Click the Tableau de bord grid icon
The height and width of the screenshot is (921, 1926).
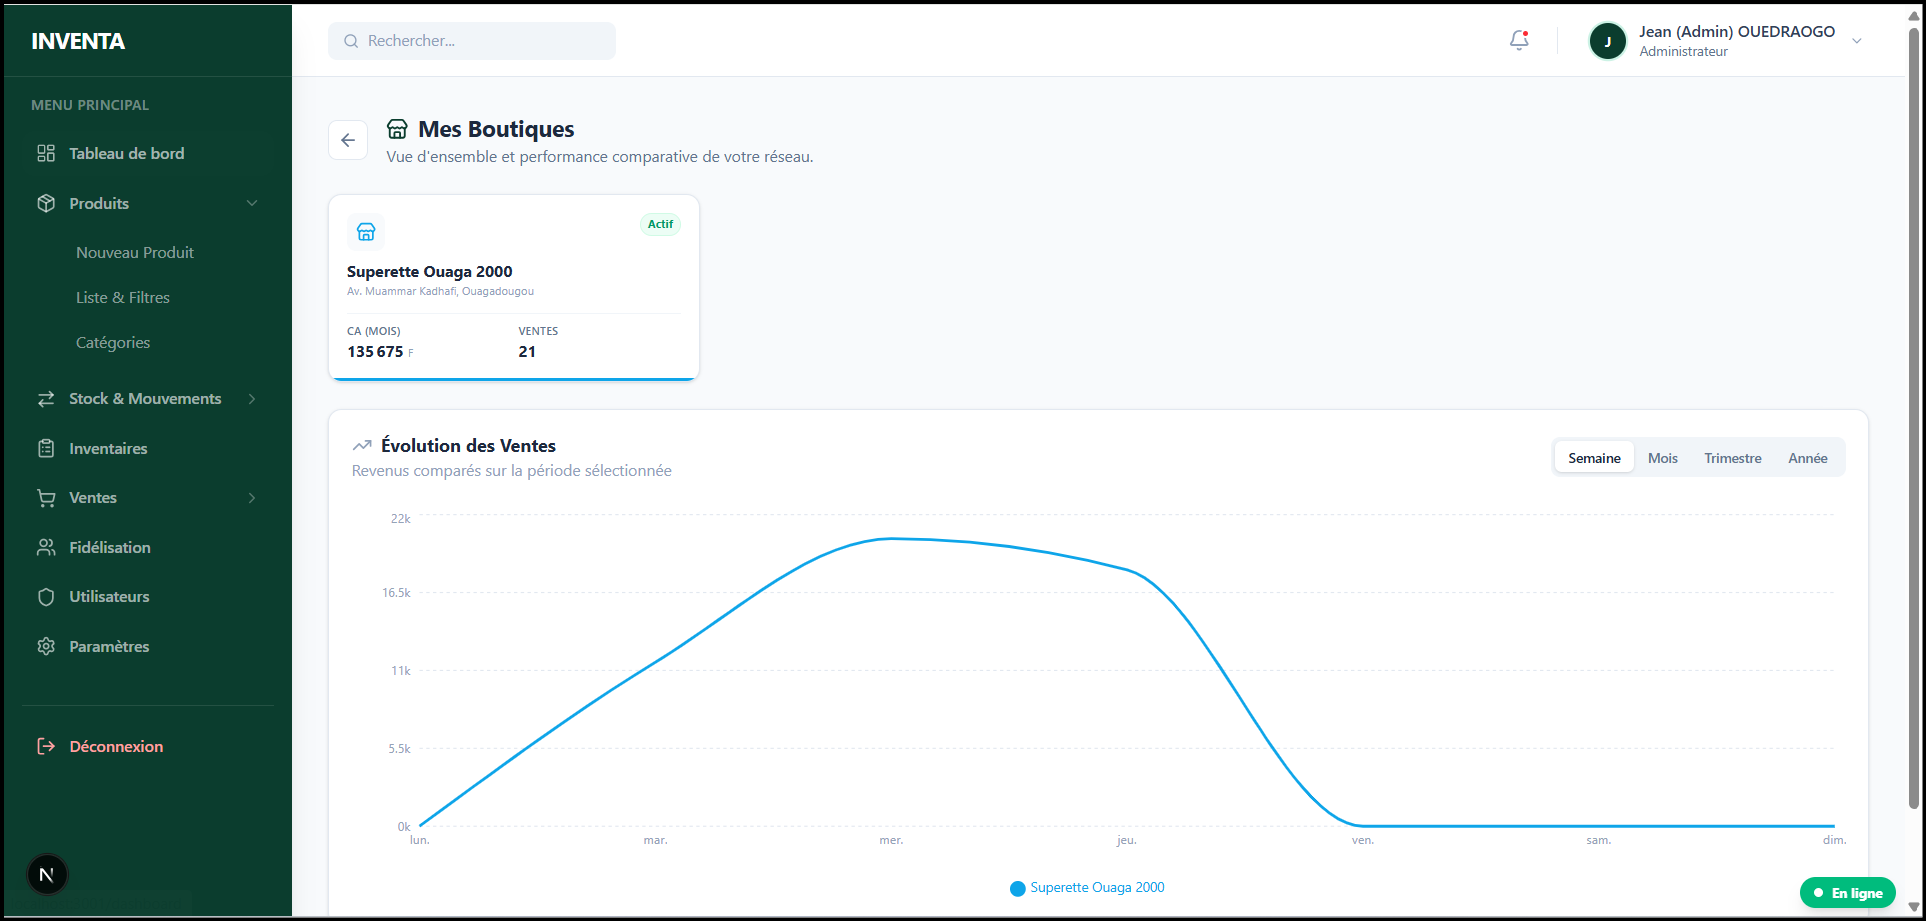(x=46, y=153)
